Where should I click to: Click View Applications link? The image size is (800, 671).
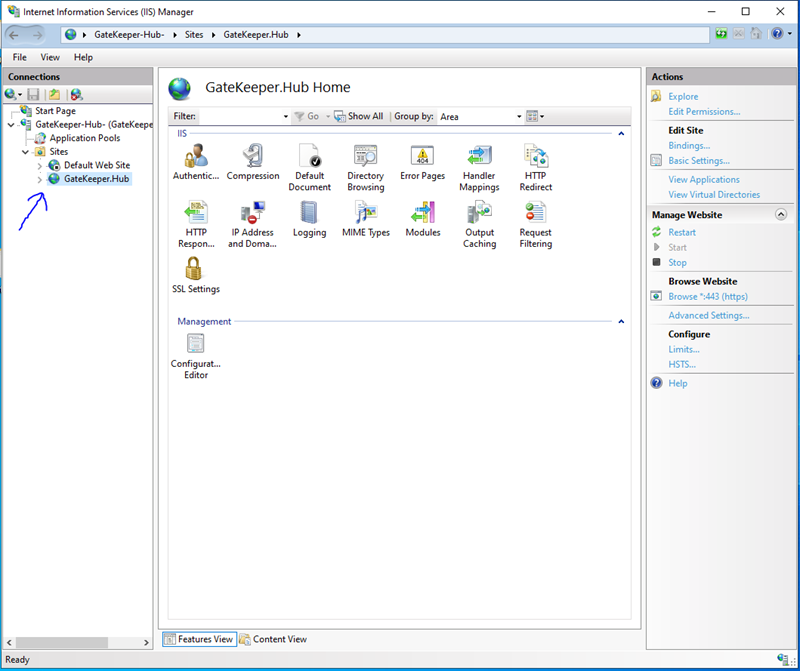pyautogui.click(x=704, y=180)
